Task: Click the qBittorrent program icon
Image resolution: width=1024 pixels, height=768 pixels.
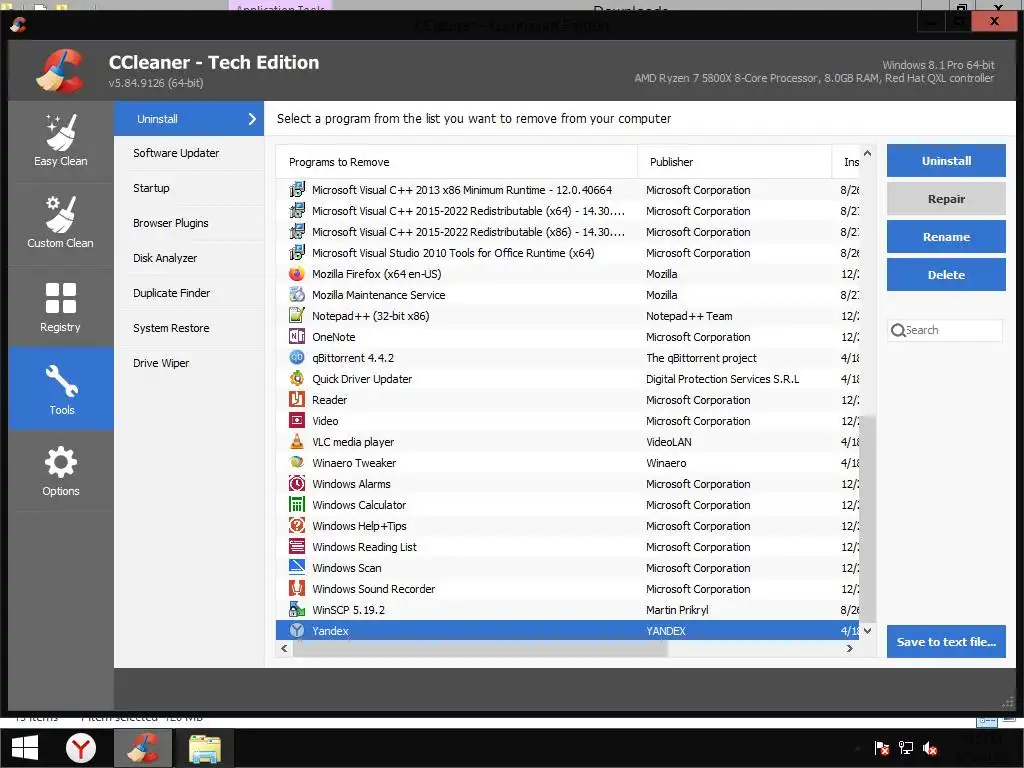Action: click(x=296, y=358)
